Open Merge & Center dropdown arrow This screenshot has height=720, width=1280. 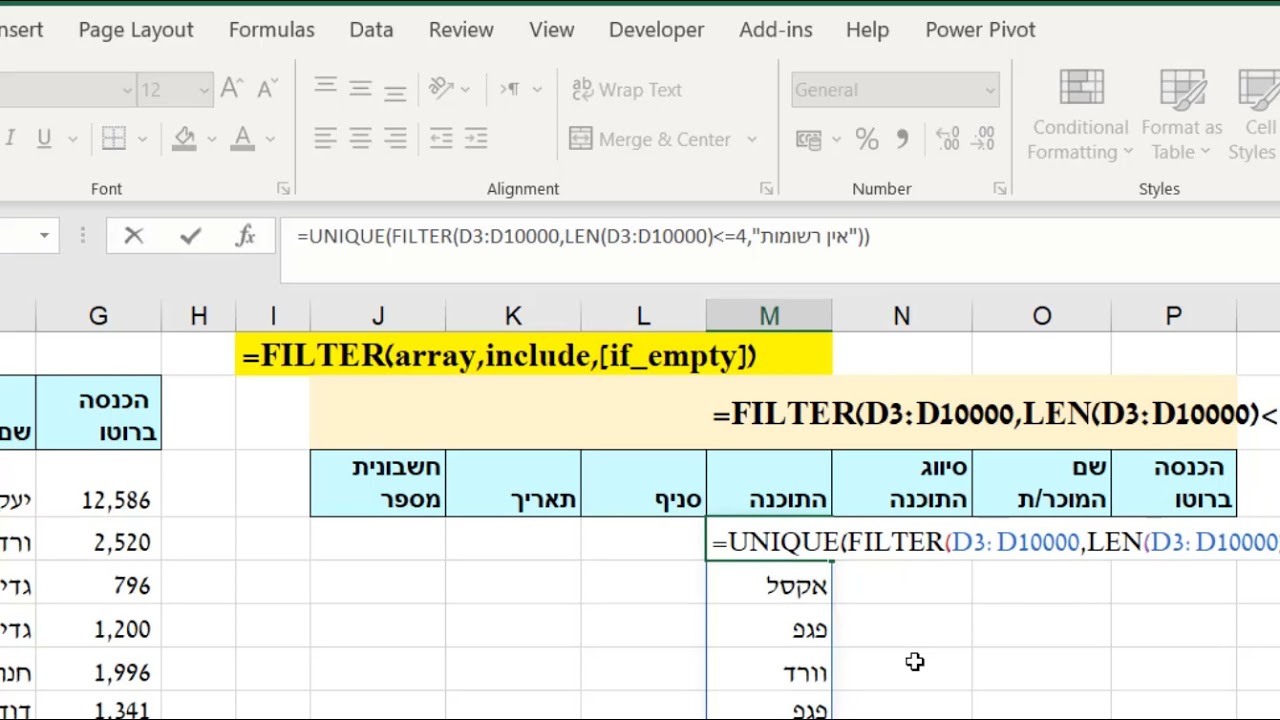[752, 139]
